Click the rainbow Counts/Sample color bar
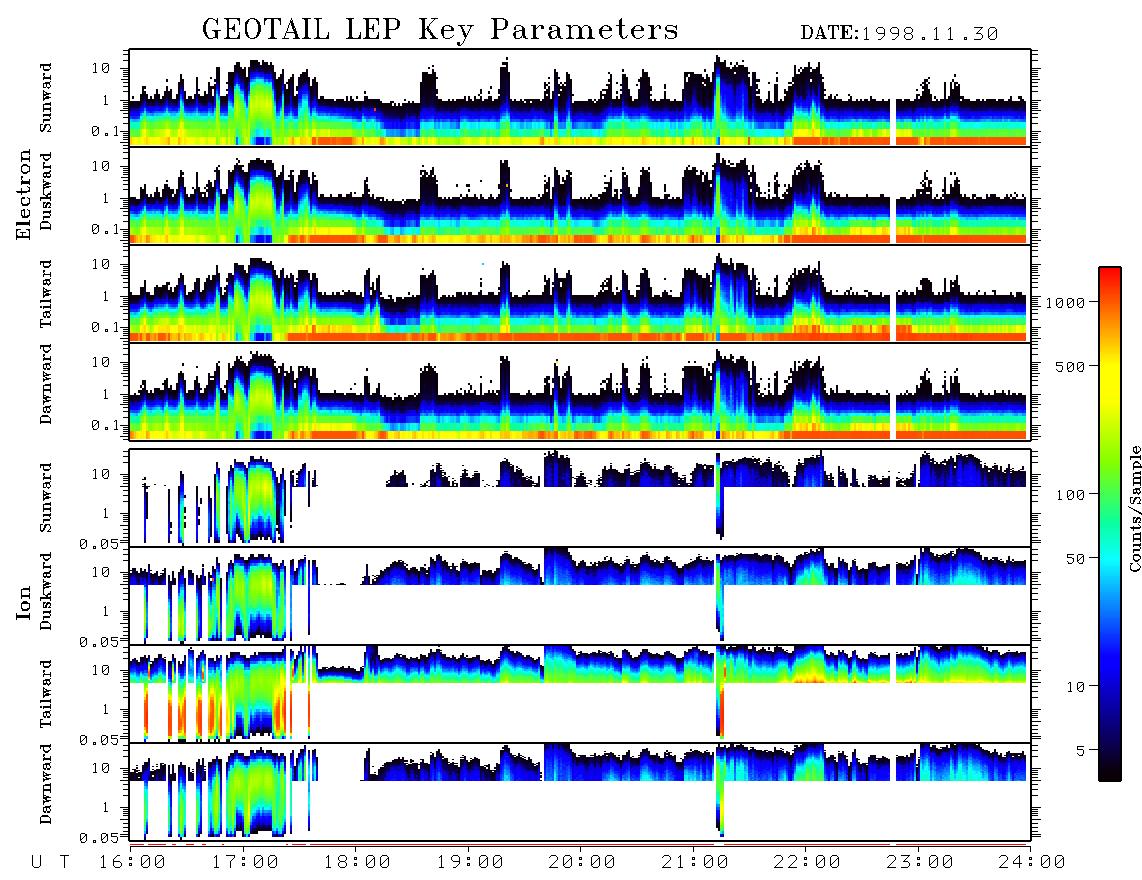Image resolution: width=1142 pixels, height=880 pixels. pyautogui.click(x=1110, y=524)
